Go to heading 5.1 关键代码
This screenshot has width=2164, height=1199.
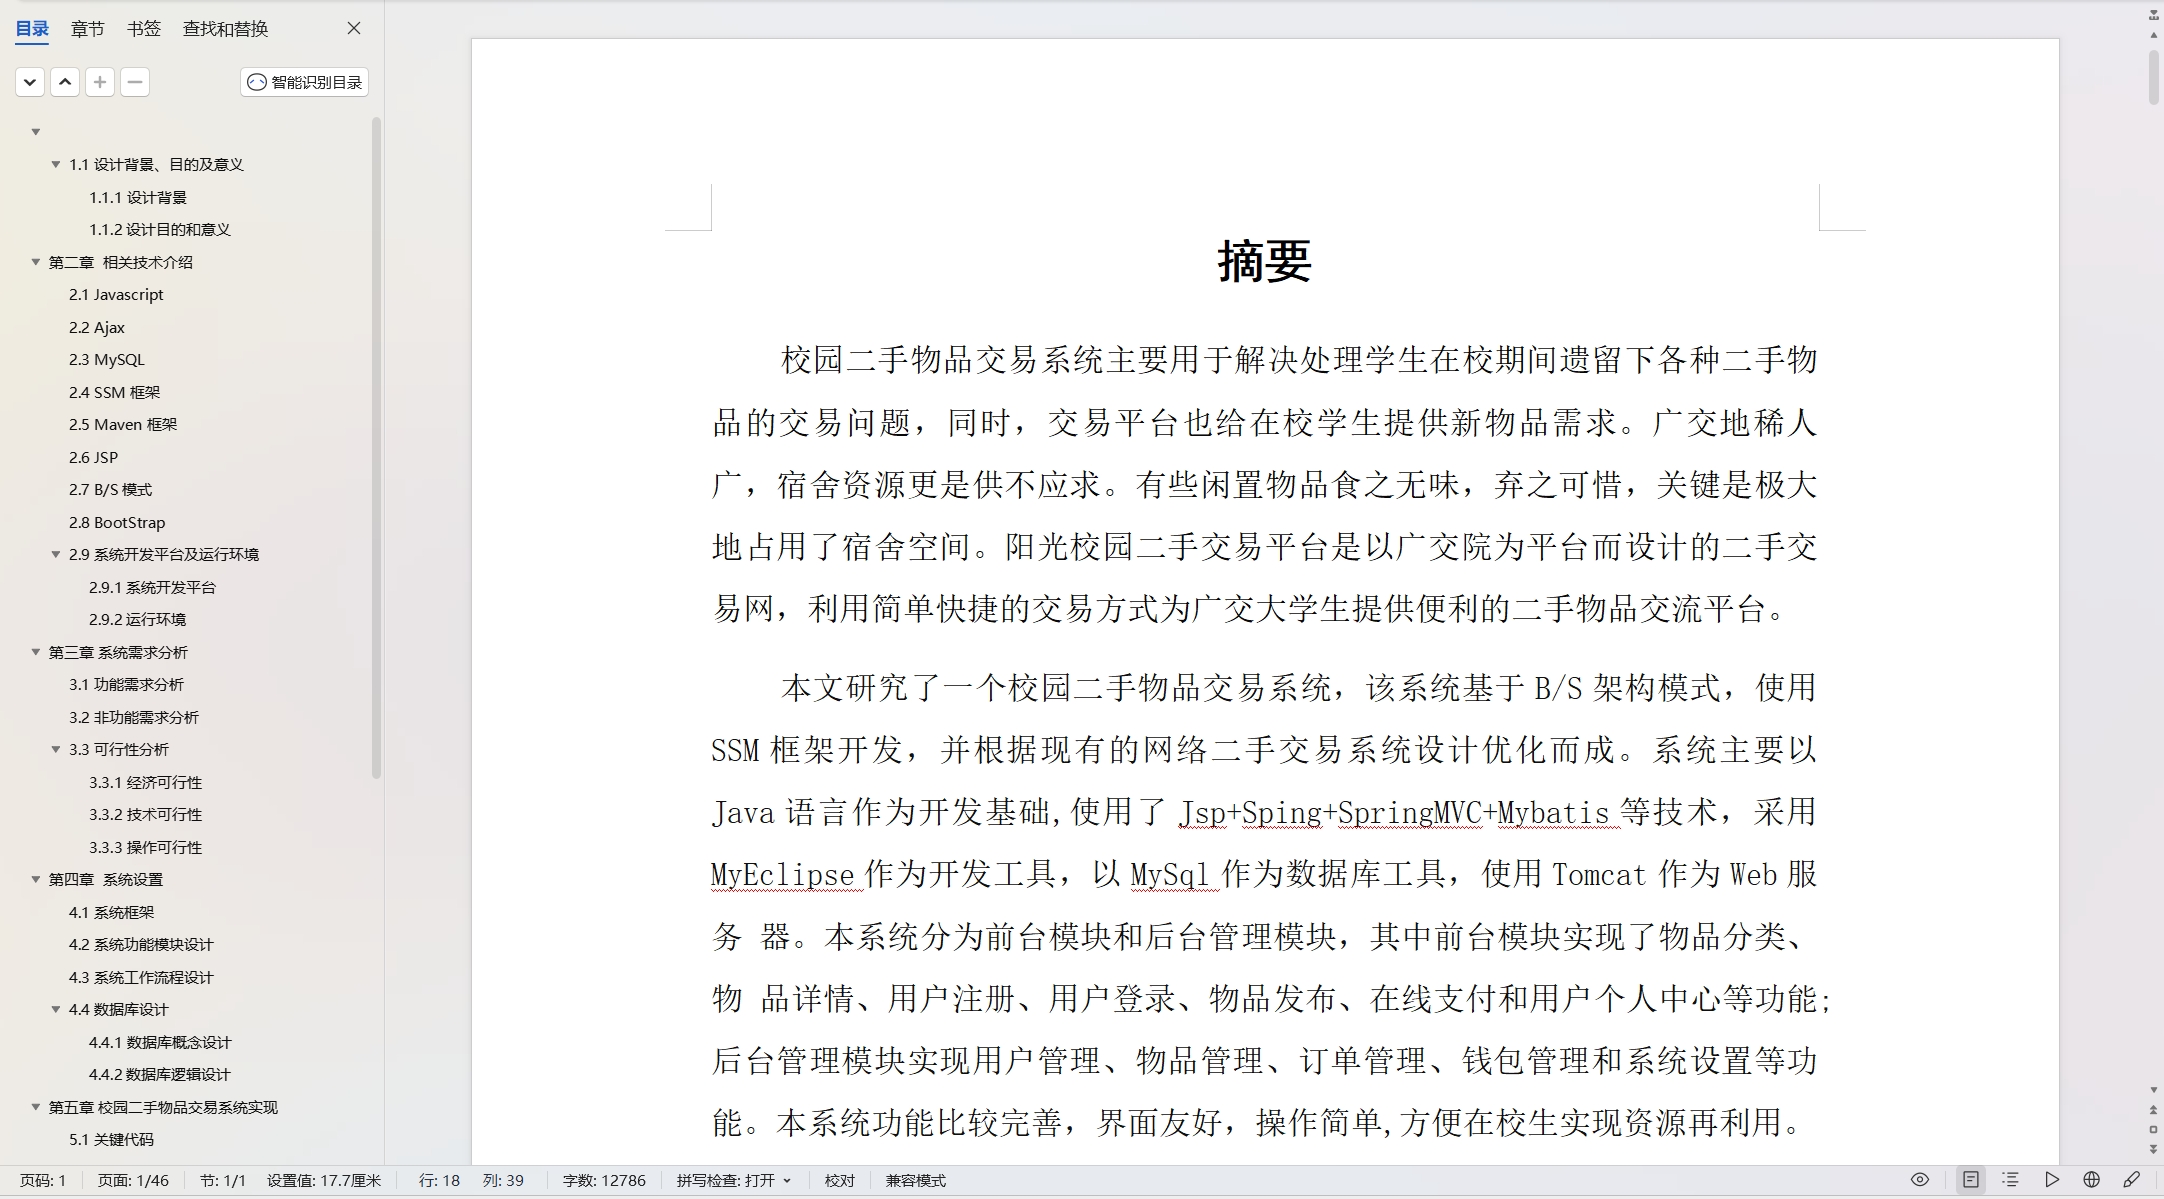[112, 1139]
